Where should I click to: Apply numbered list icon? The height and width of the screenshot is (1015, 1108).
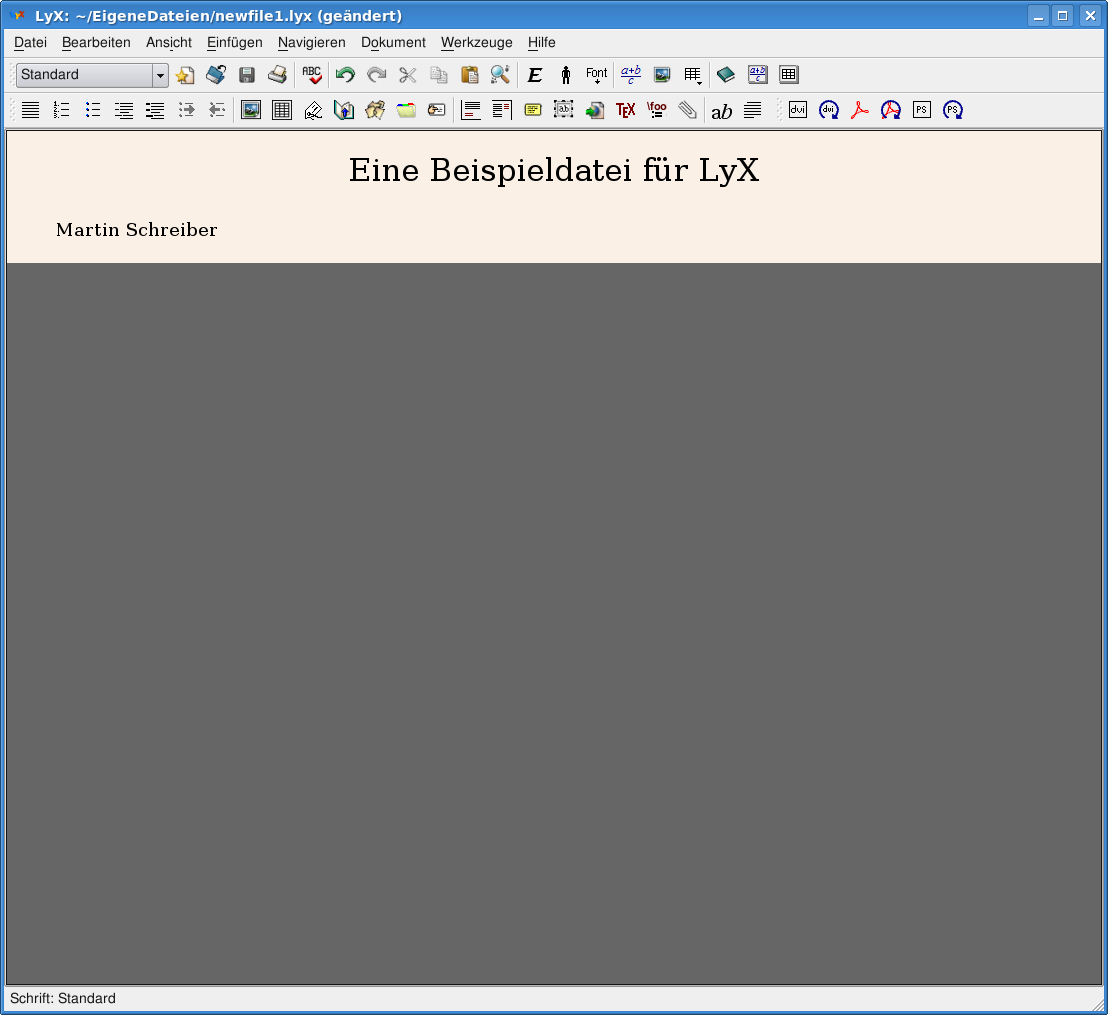(x=61, y=110)
